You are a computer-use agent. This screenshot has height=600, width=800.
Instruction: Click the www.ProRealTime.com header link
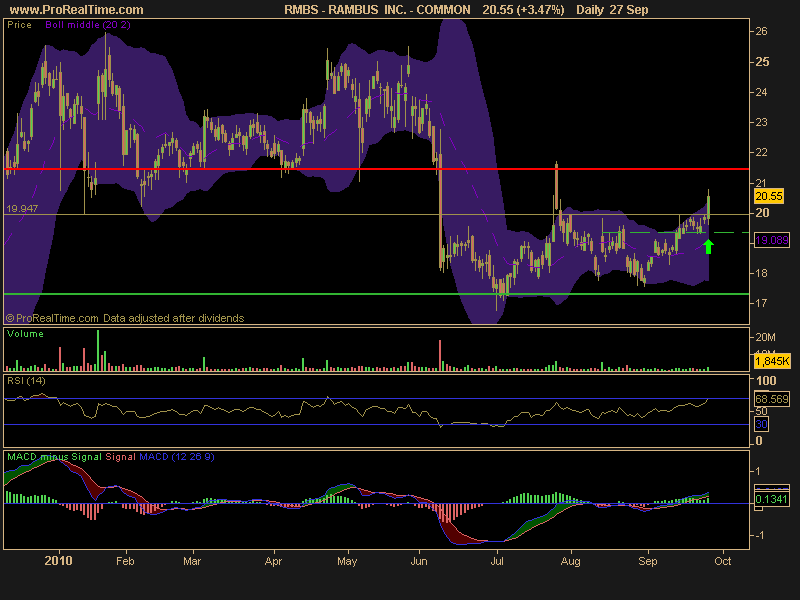click(x=77, y=10)
